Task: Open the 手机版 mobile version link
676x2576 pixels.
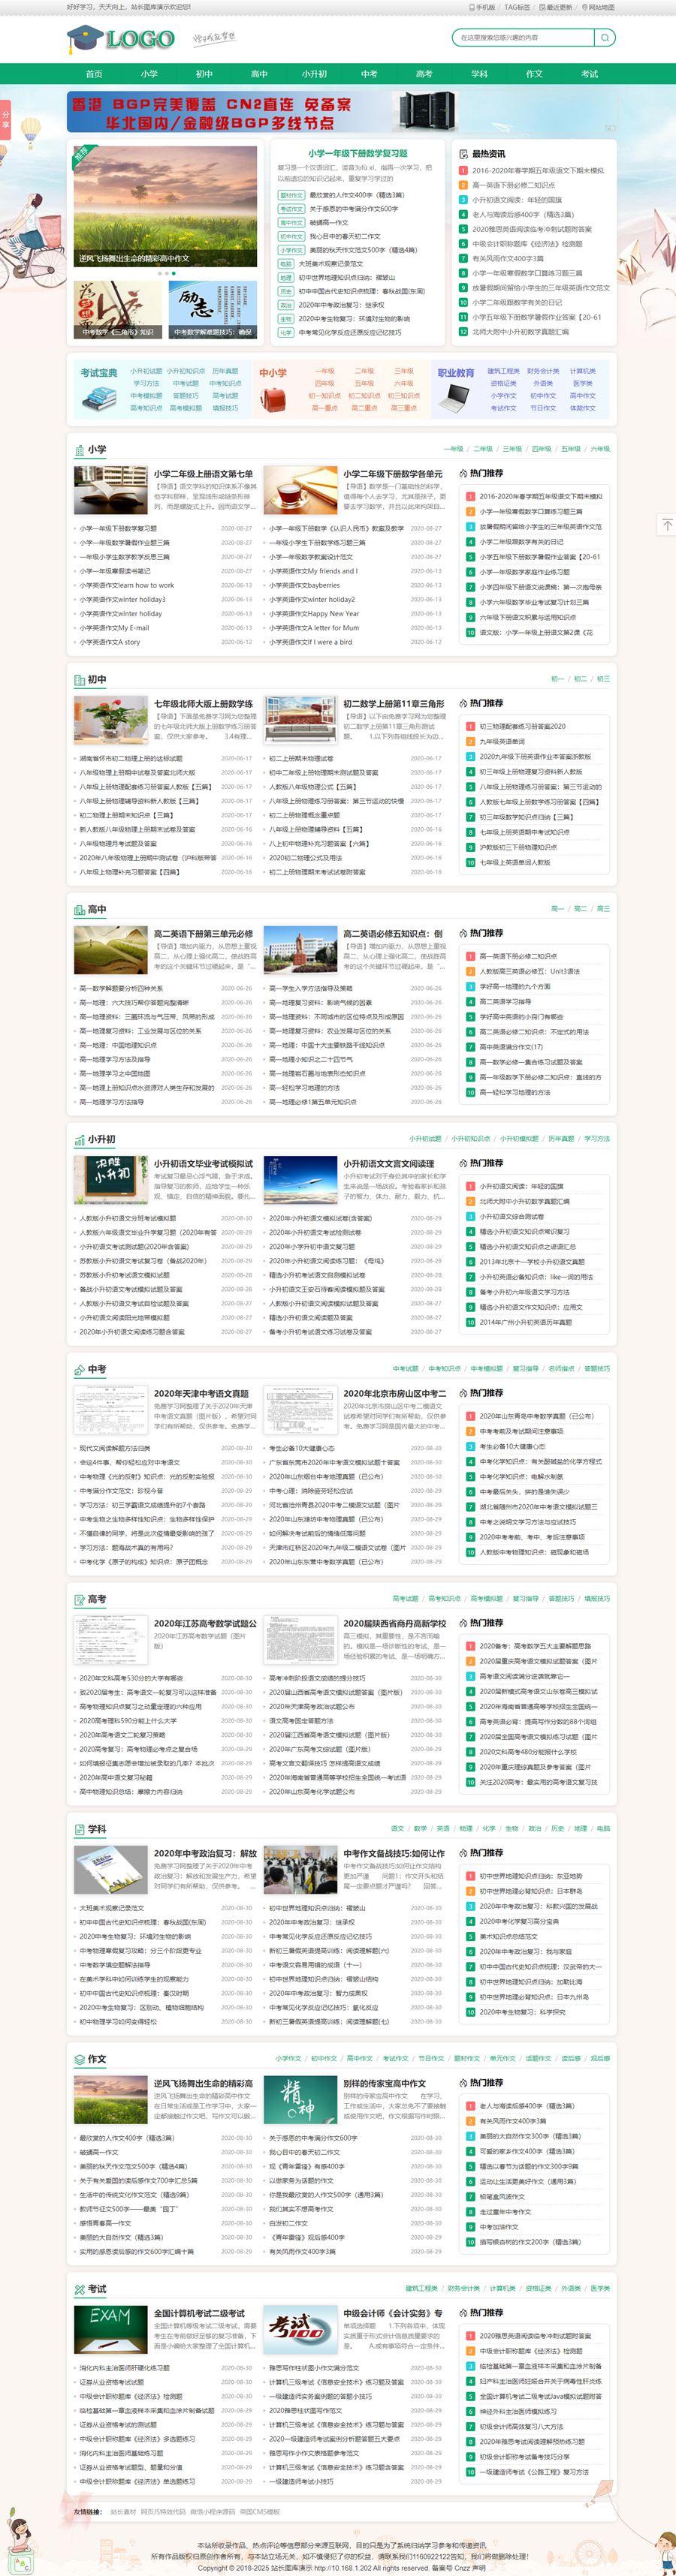Action: point(483,7)
